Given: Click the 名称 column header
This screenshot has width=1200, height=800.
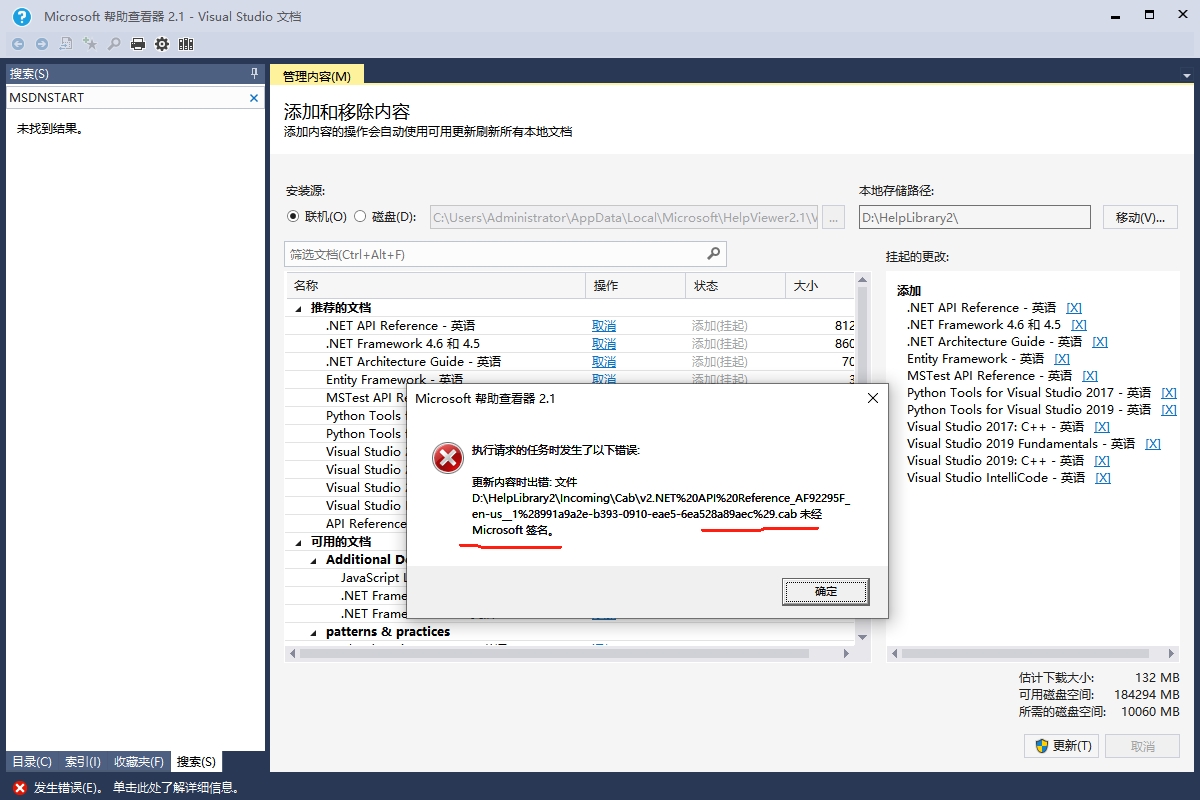Looking at the screenshot, I should tap(435, 286).
